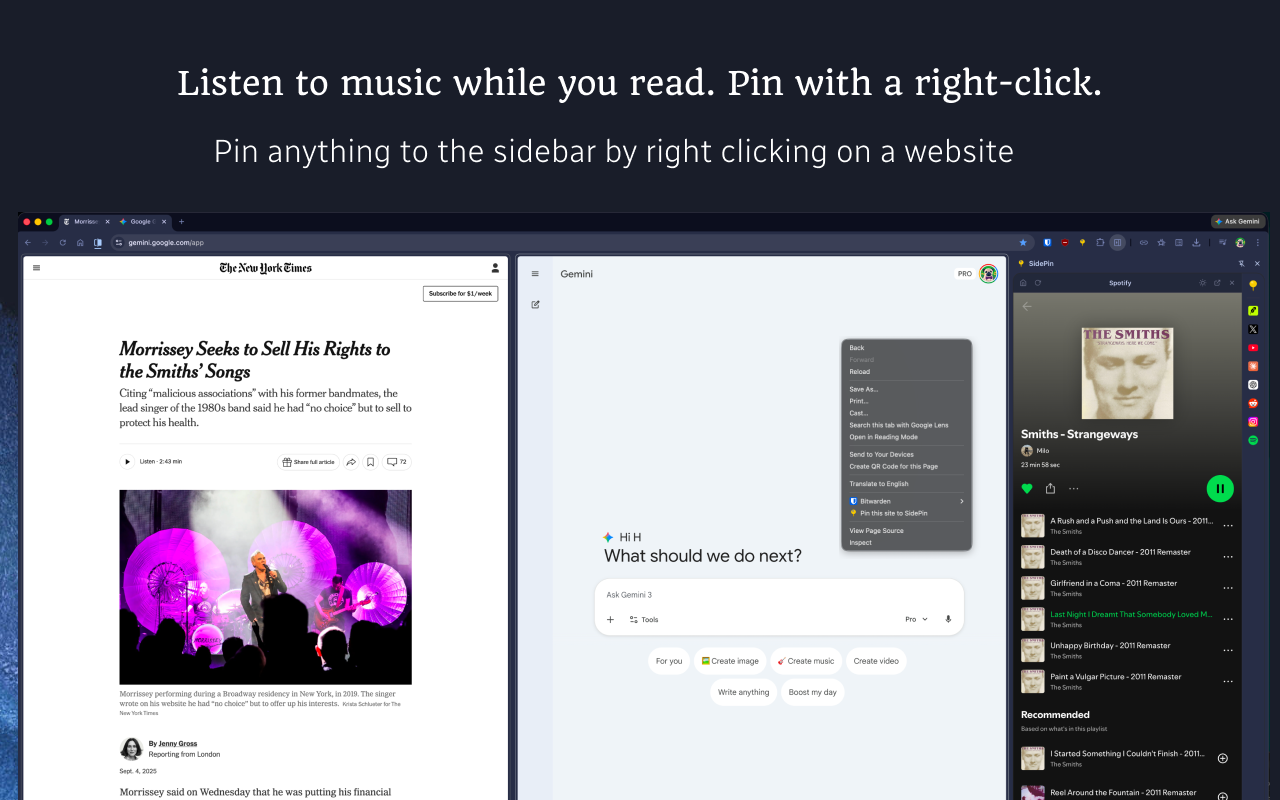Image resolution: width=1280 pixels, height=800 pixels.
Task: Click the Strangeways album cover art
Action: (x=1127, y=373)
